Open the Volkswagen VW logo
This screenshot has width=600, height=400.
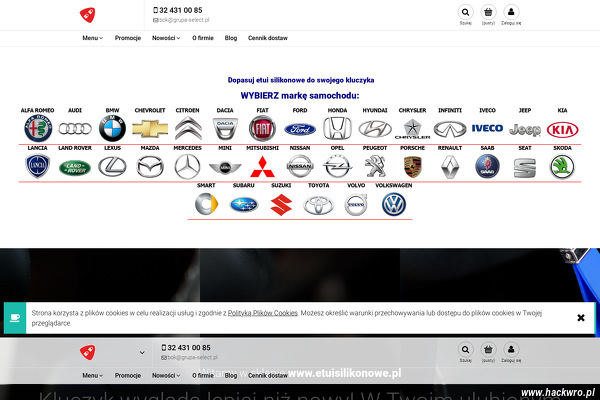pyautogui.click(x=394, y=204)
